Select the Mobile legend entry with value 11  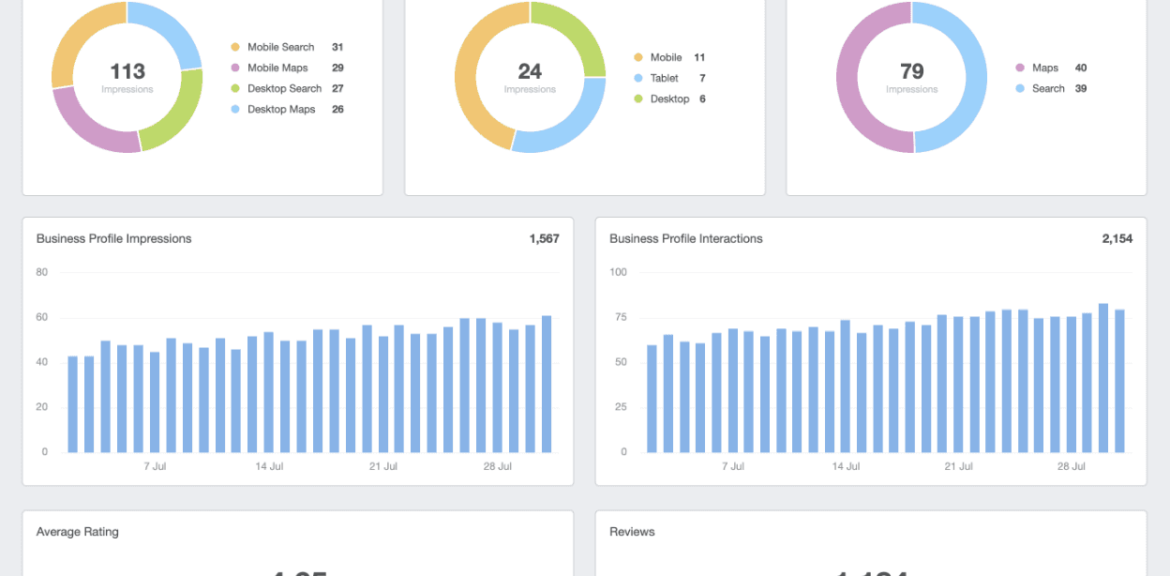point(665,58)
